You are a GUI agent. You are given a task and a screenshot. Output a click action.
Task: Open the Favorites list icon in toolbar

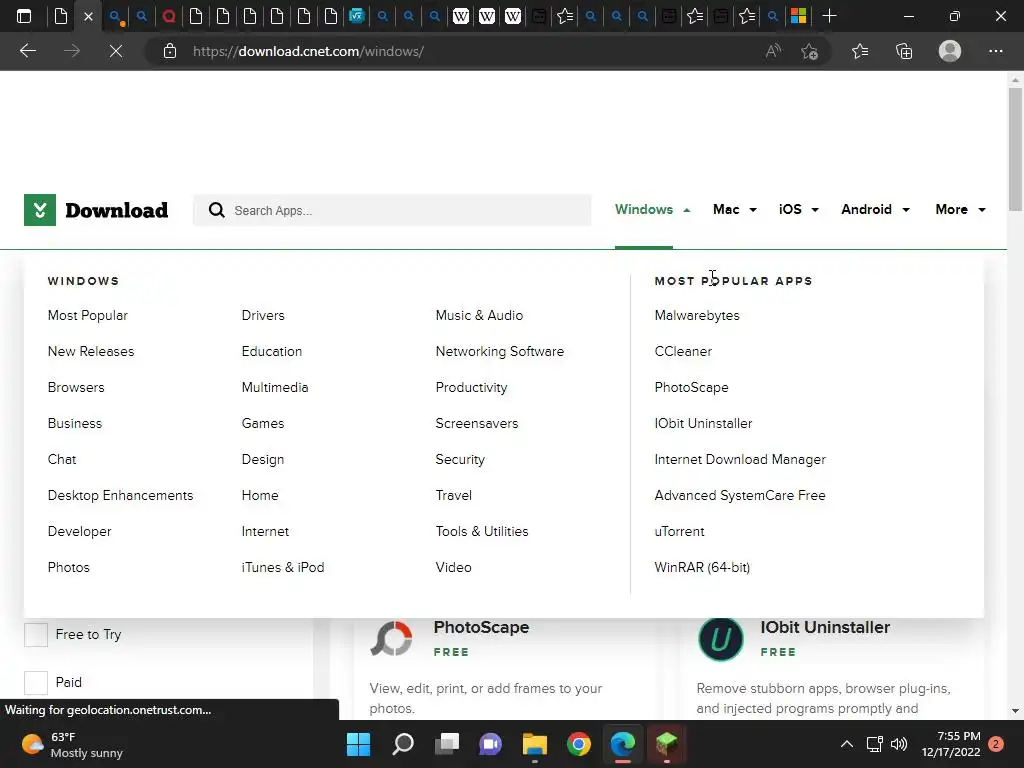point(860,51)
